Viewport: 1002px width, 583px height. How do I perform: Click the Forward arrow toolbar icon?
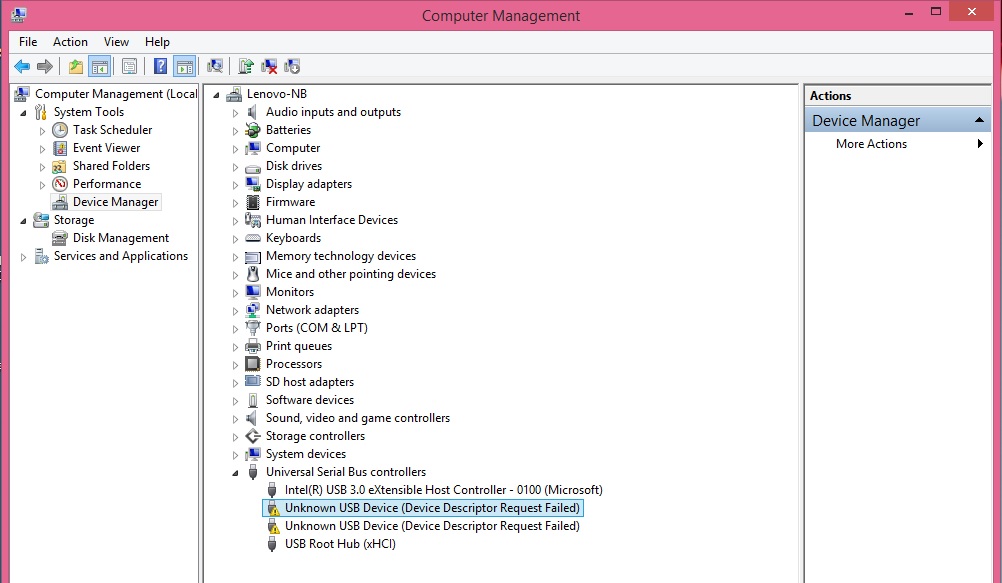coord(45,66)
